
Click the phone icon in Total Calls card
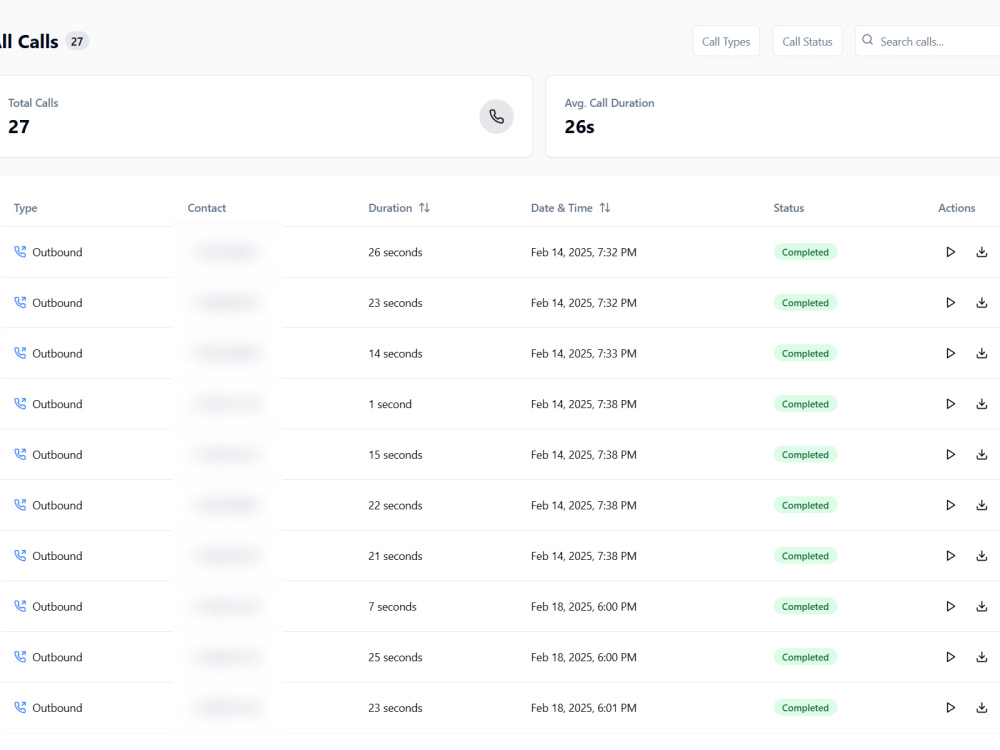point(496,117)
